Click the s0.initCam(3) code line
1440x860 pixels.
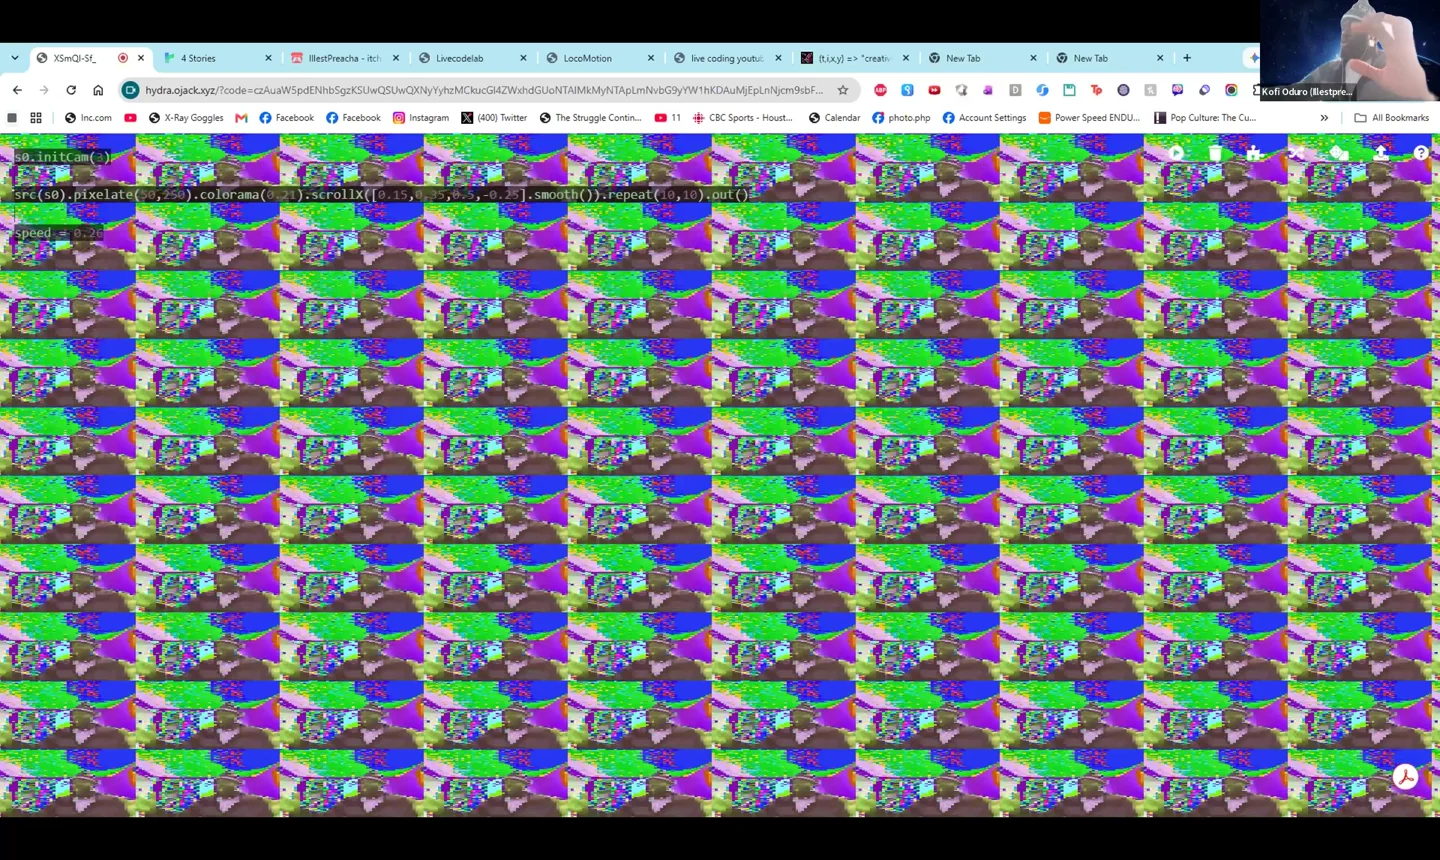(x=61, y=157)
